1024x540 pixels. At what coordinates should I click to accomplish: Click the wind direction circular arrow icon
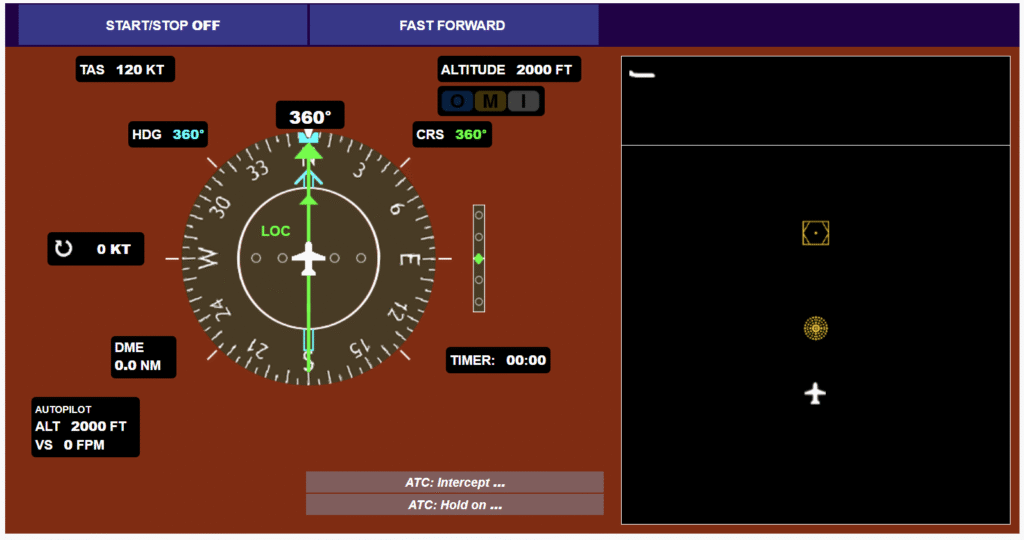tap(64, 249)
